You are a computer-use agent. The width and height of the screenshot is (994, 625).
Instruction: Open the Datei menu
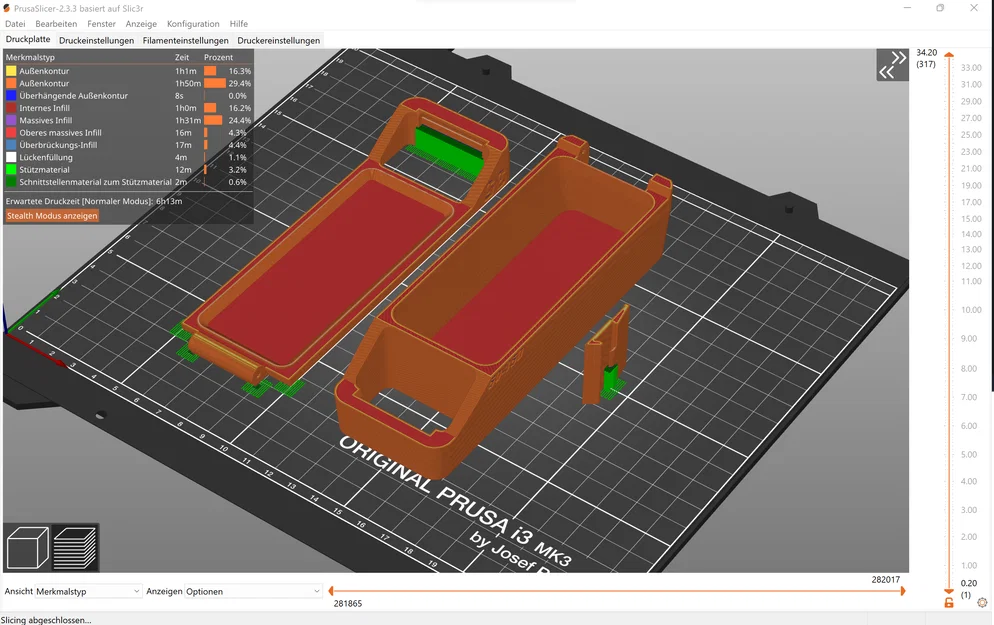(x=15, y=23)
